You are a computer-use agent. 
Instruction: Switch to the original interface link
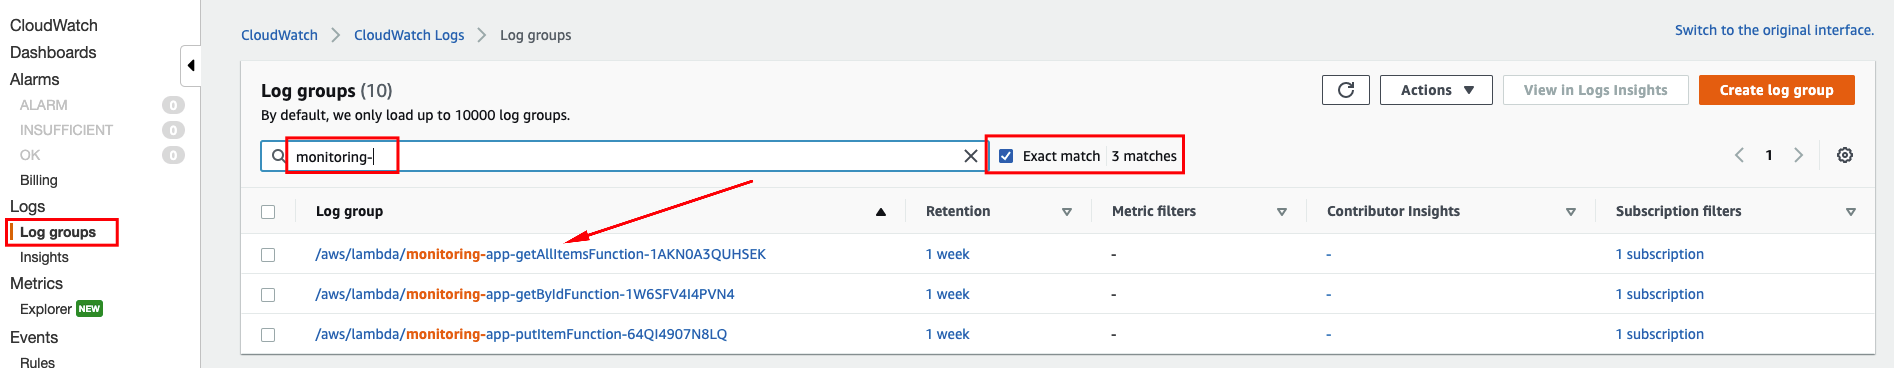pyautogui.click(x=1774, y=30)
